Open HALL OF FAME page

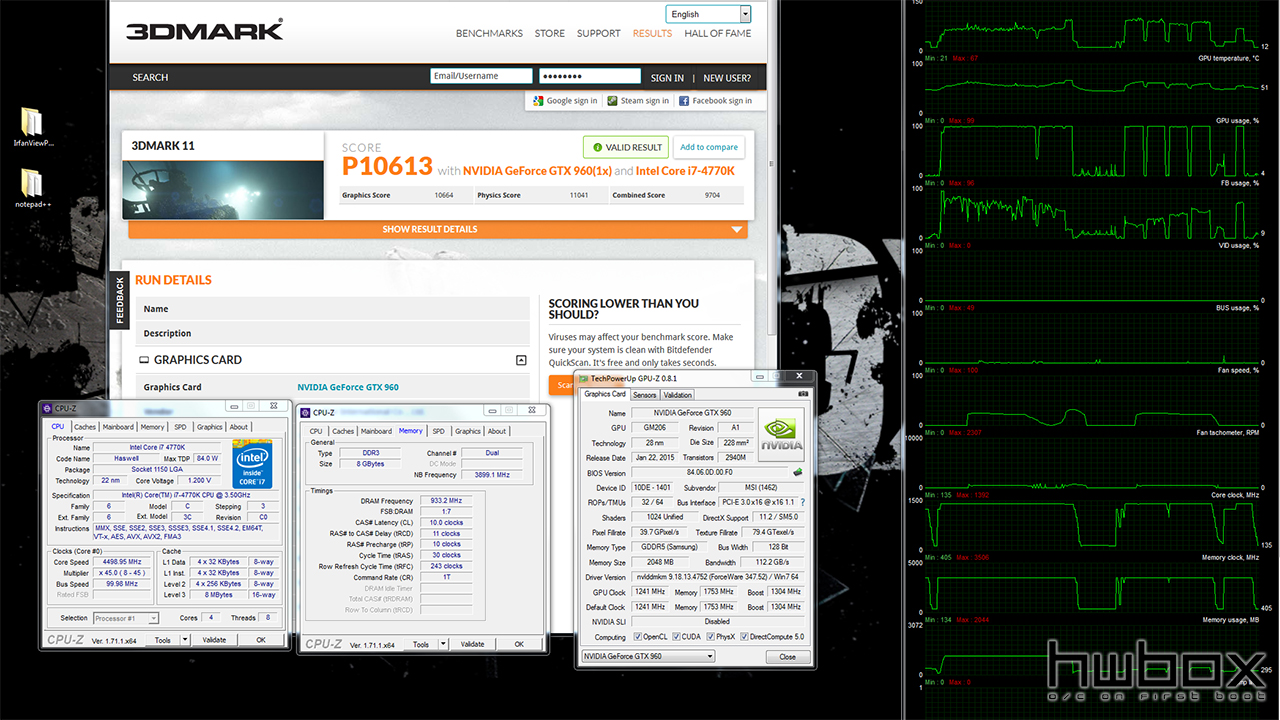[x=718, y=33]
